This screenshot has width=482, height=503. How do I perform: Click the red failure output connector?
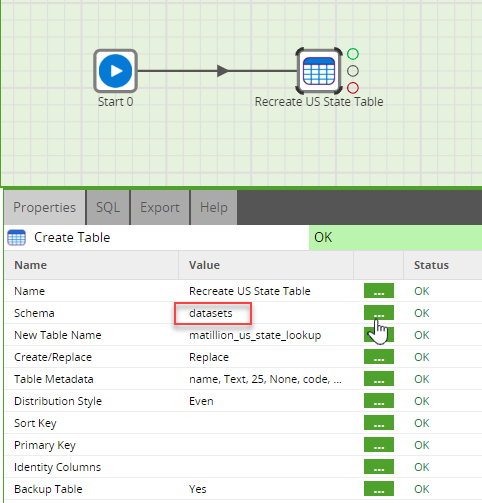(x=353, y=88)
